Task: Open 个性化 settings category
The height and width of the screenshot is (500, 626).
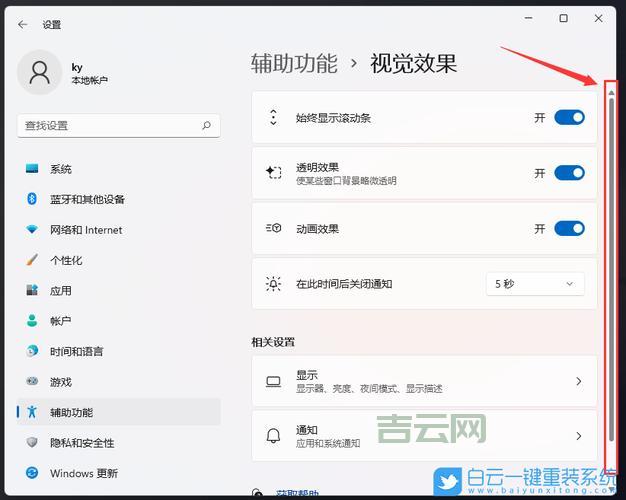Action: pos(119,260)
